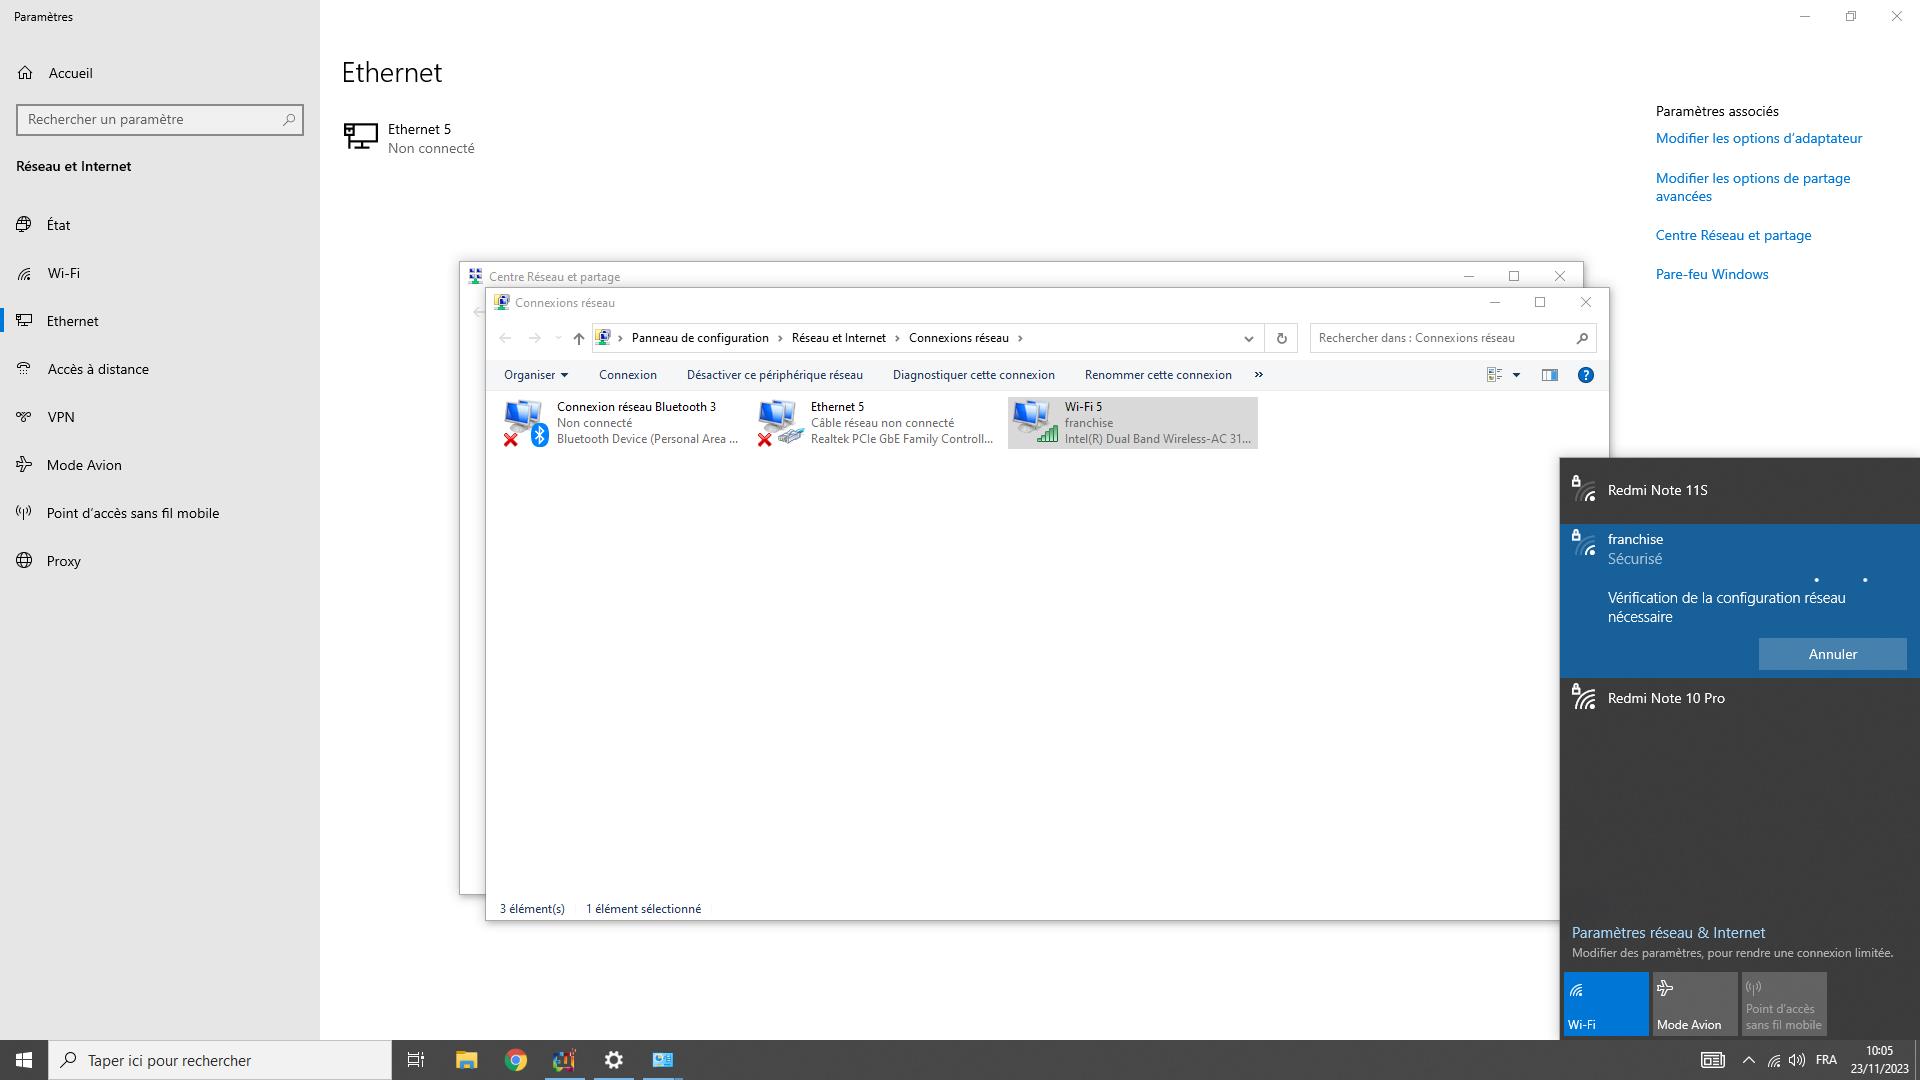Show more toolbar commands chevron
The image size is (1920, 1080).
(1258, 375)
